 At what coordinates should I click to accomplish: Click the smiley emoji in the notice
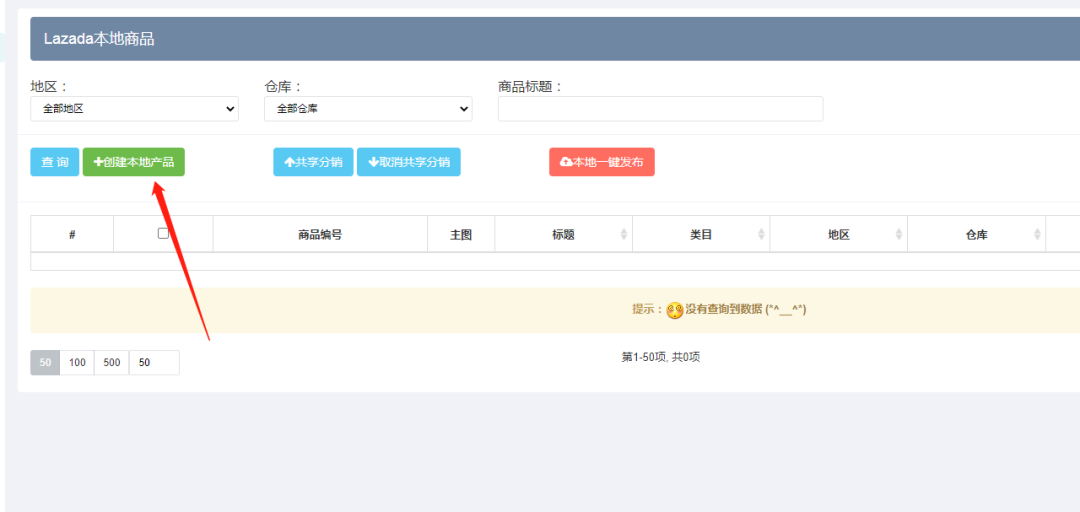pyautogui.click(x=675, y=310)
